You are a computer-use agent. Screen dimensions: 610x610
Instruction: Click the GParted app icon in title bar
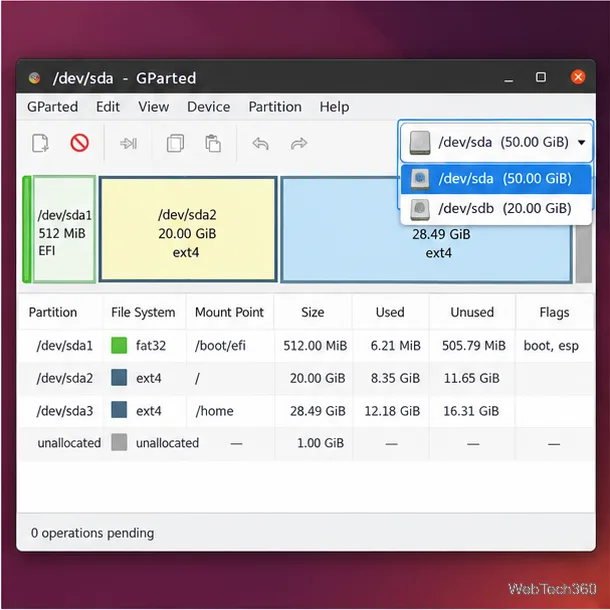(x=35, y=78)
